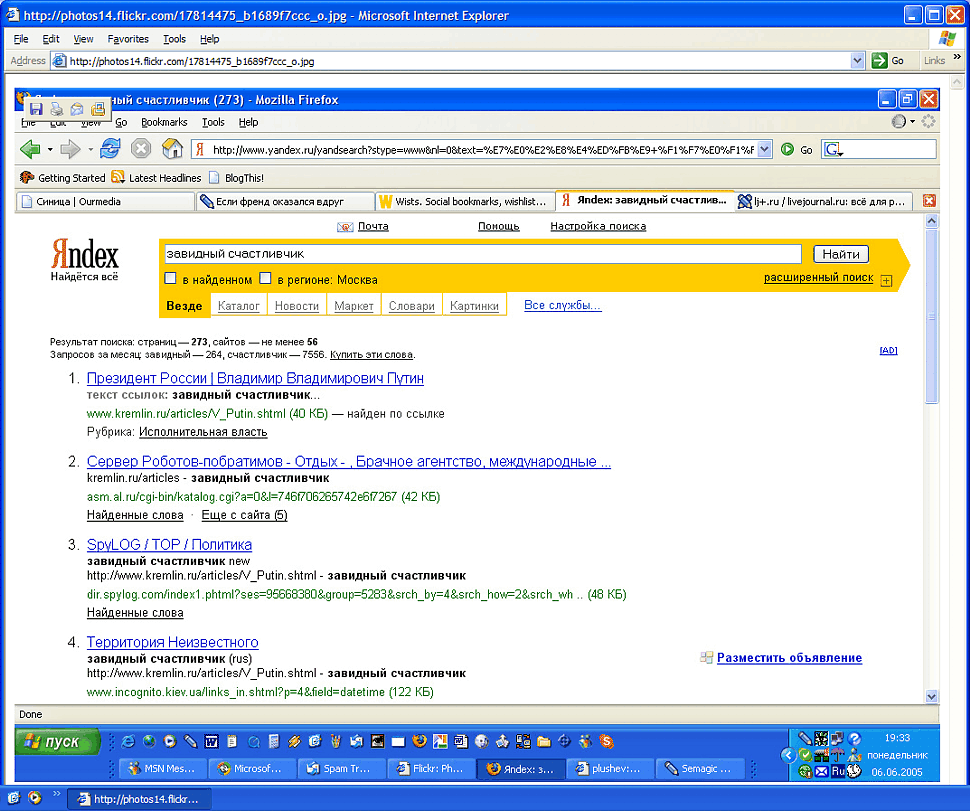The height and width of the screenshot is (811, 970).
Task: Click Windows Media Player quick launch icon in inner taskbar
Action: click(x=170, y=741)
